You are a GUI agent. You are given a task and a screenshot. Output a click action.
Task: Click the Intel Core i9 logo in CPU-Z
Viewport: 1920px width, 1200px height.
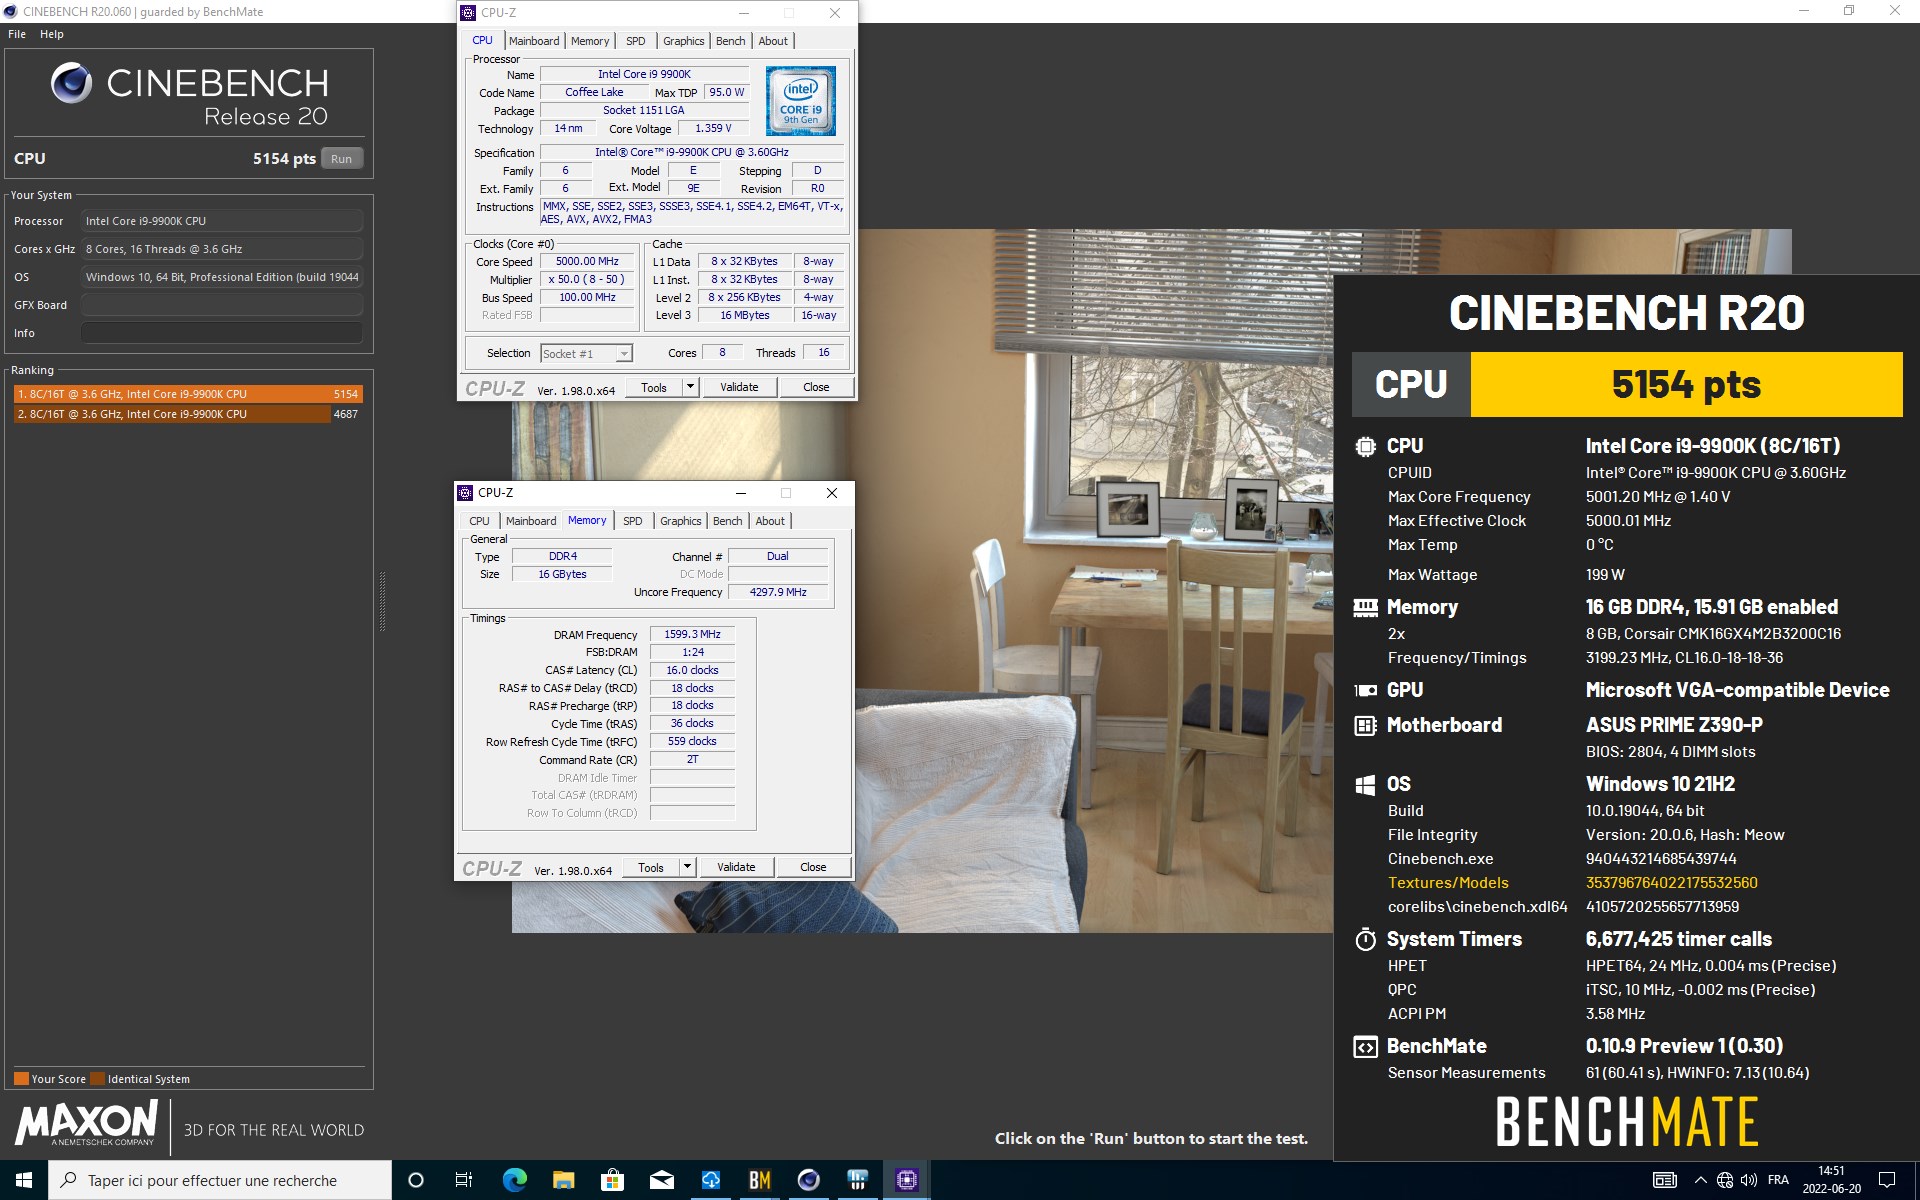click(801, 101)
